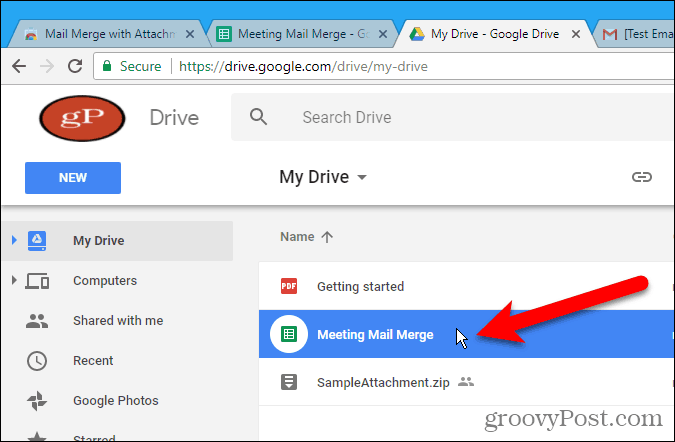Screen dimensions: 675x442
Task: Click the Recent clock icon
Action: point(37,361)
